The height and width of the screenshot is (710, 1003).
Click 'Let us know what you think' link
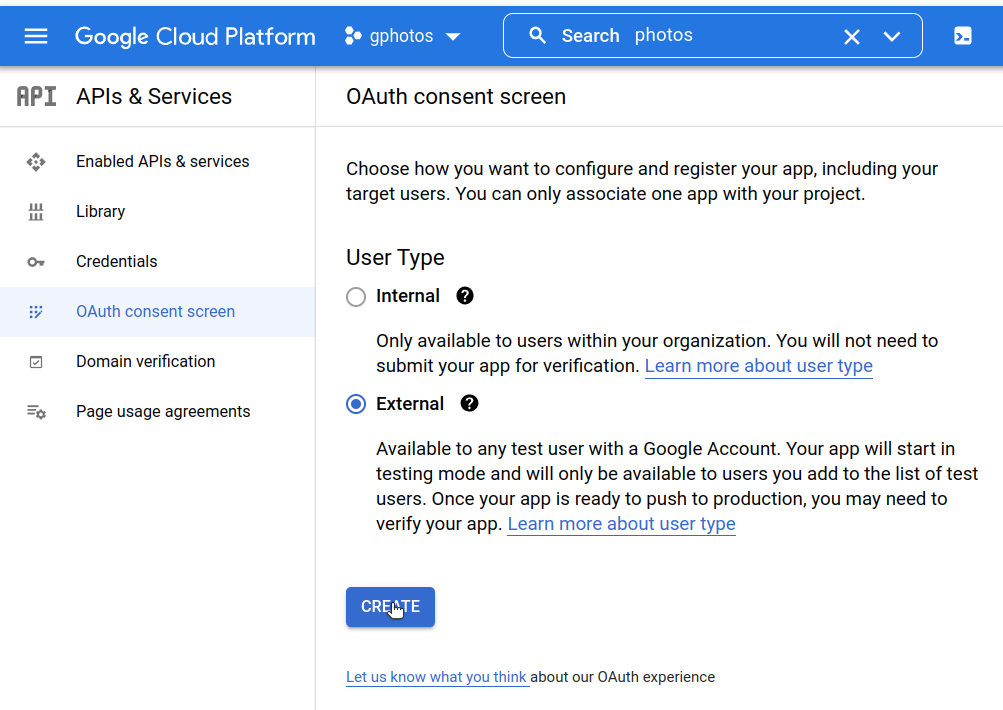tap(436, 677)
